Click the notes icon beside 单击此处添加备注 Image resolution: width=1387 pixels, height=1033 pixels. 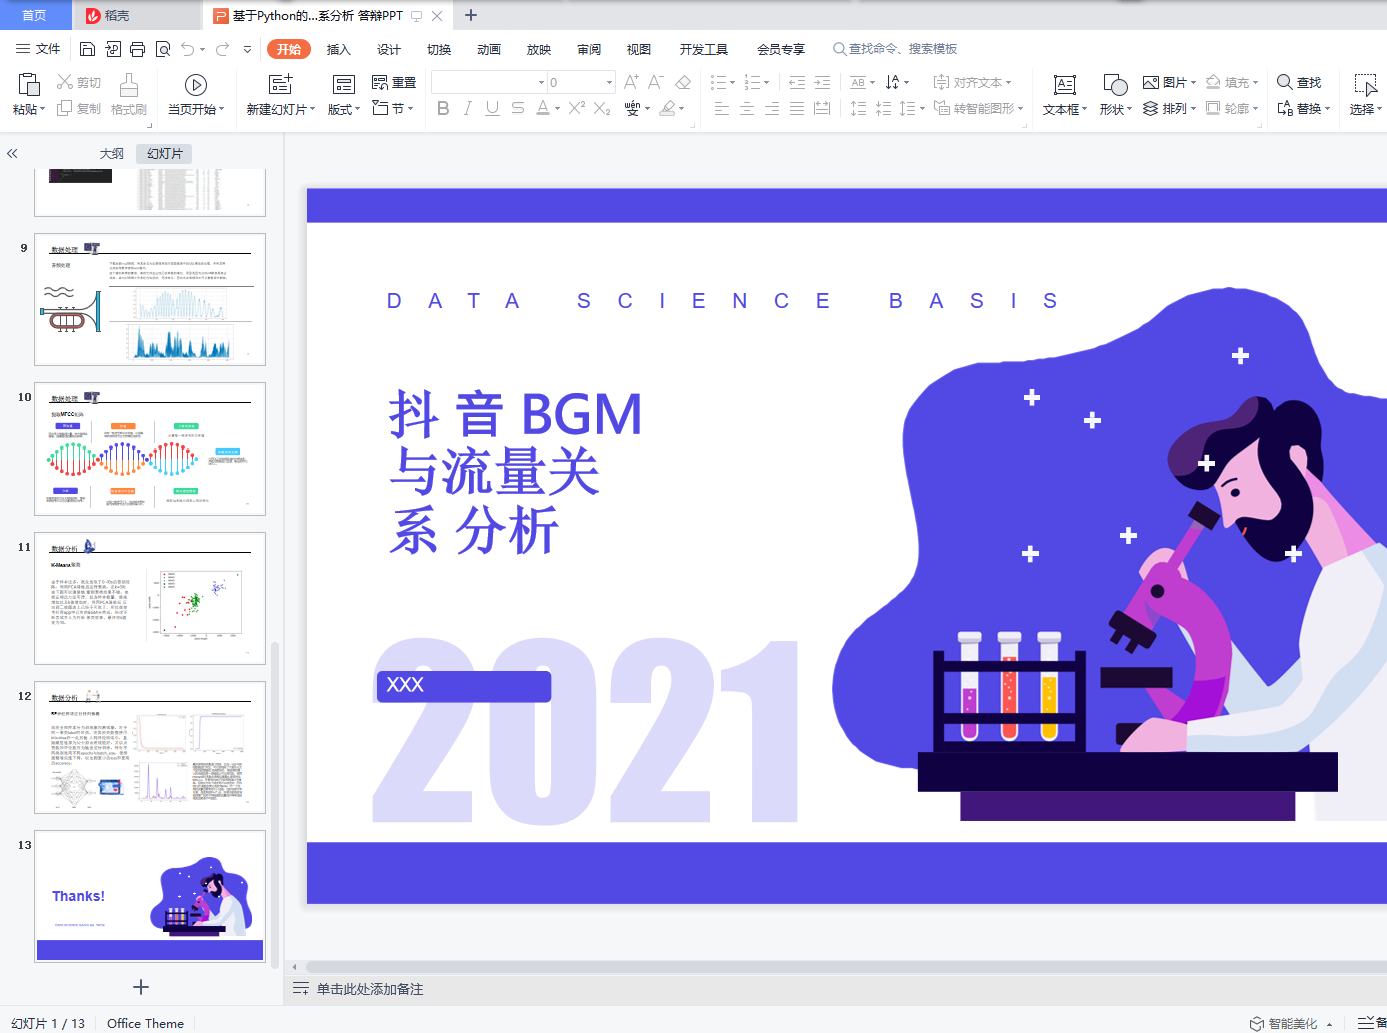coord(300,989)
